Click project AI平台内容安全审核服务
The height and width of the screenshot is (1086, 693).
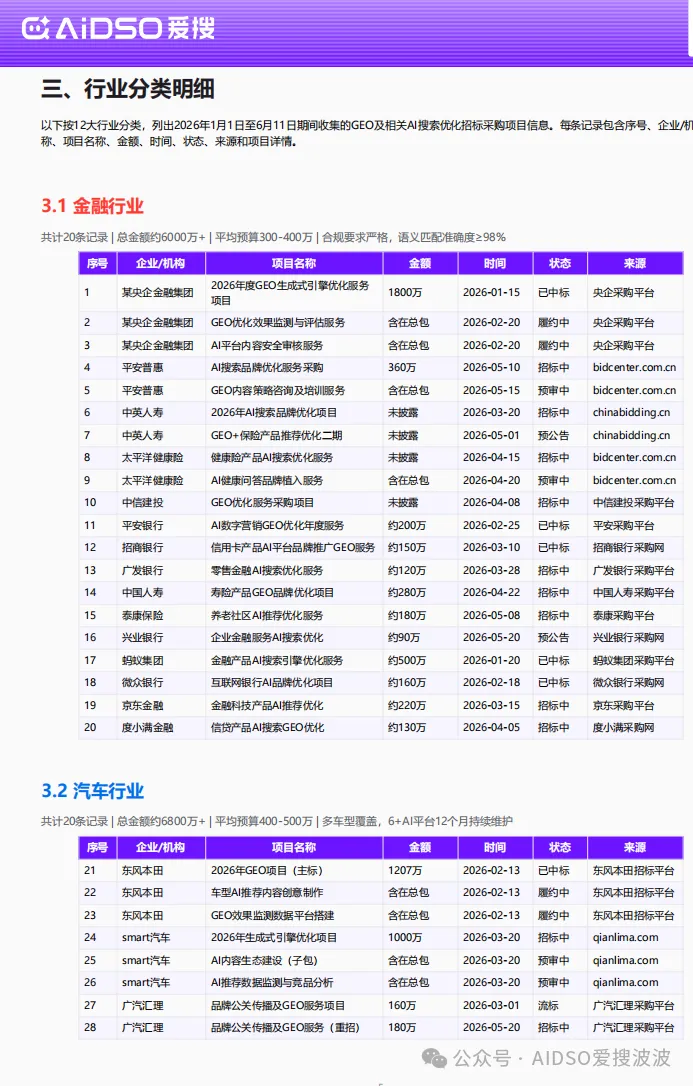point(267,345)
